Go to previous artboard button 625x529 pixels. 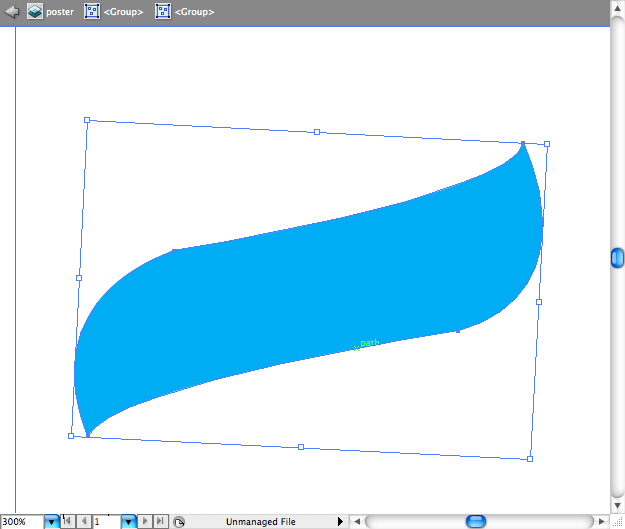click(x=84, y=521)
